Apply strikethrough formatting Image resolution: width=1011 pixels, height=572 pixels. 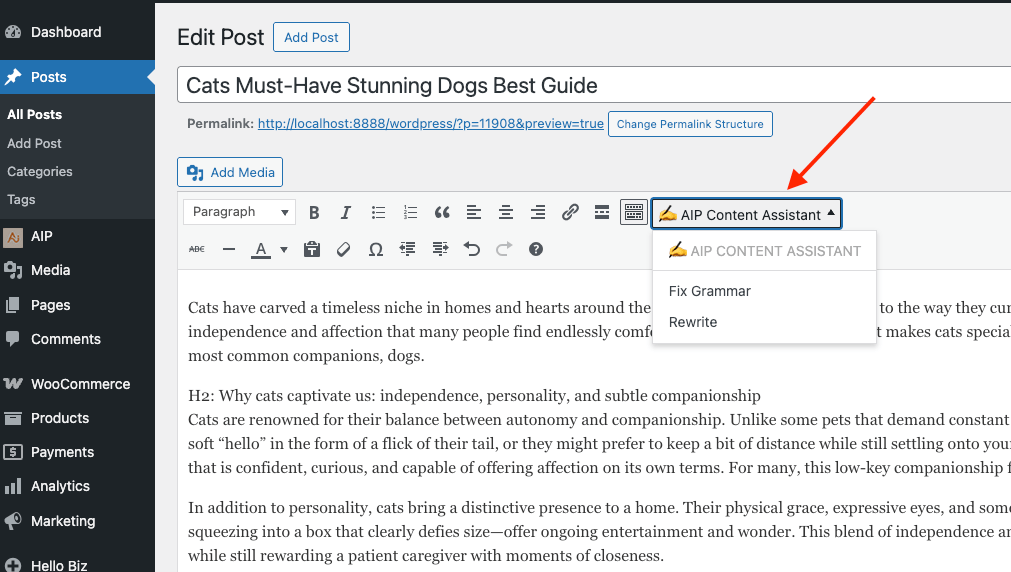click(197, 249)
